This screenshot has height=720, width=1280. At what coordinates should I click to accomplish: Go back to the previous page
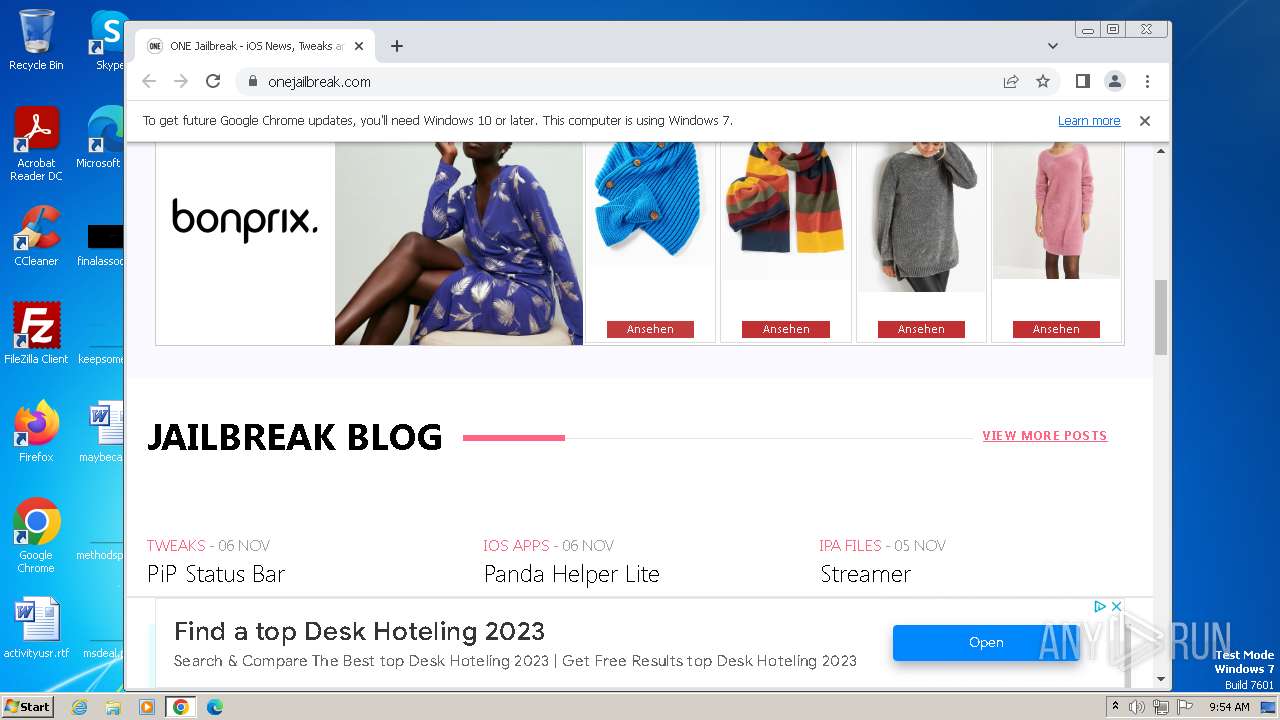click(x=149, y=82)
